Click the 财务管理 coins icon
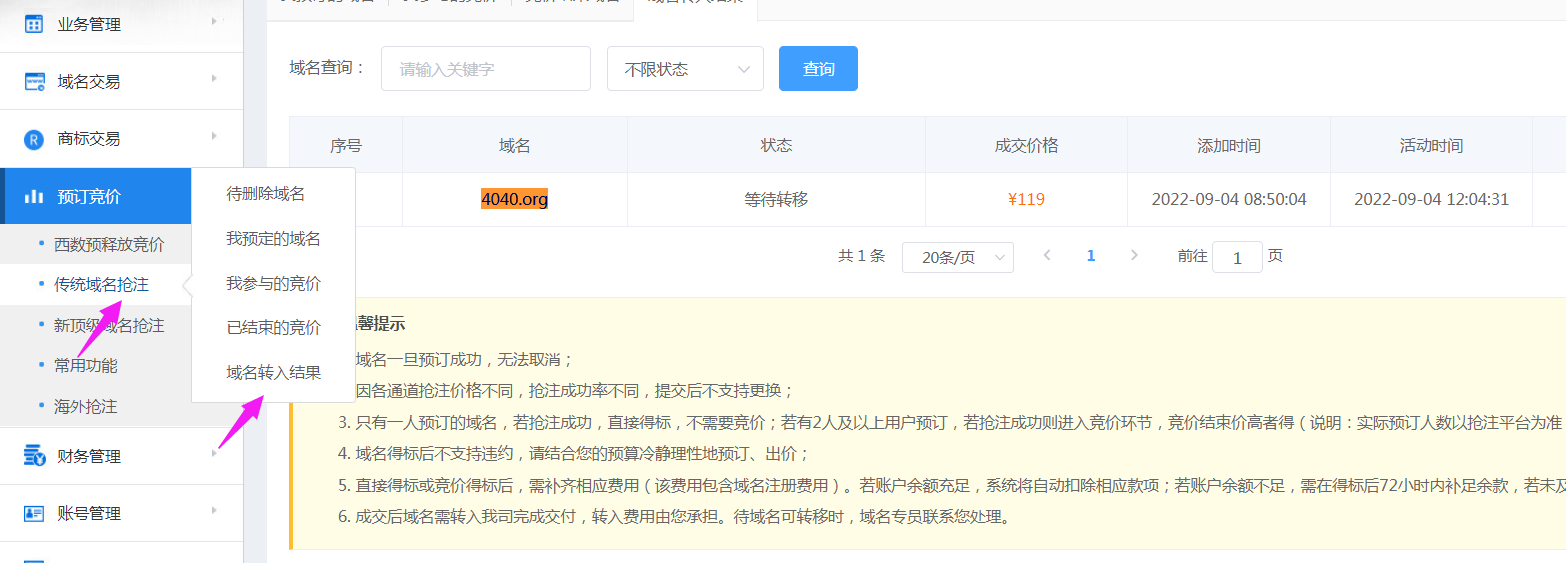The width and height of the screenshot is (1566, 563). (34, 457)
